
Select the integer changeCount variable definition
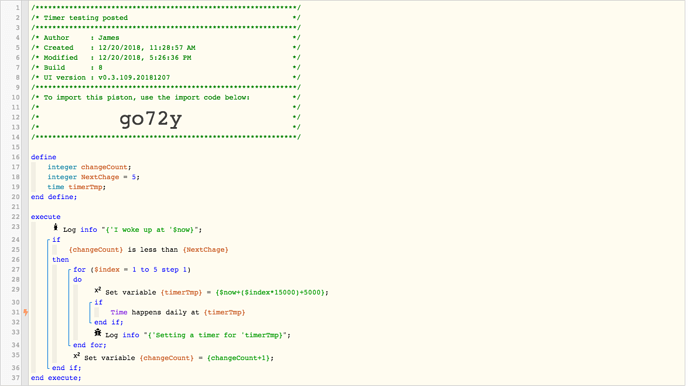point(89,167)
